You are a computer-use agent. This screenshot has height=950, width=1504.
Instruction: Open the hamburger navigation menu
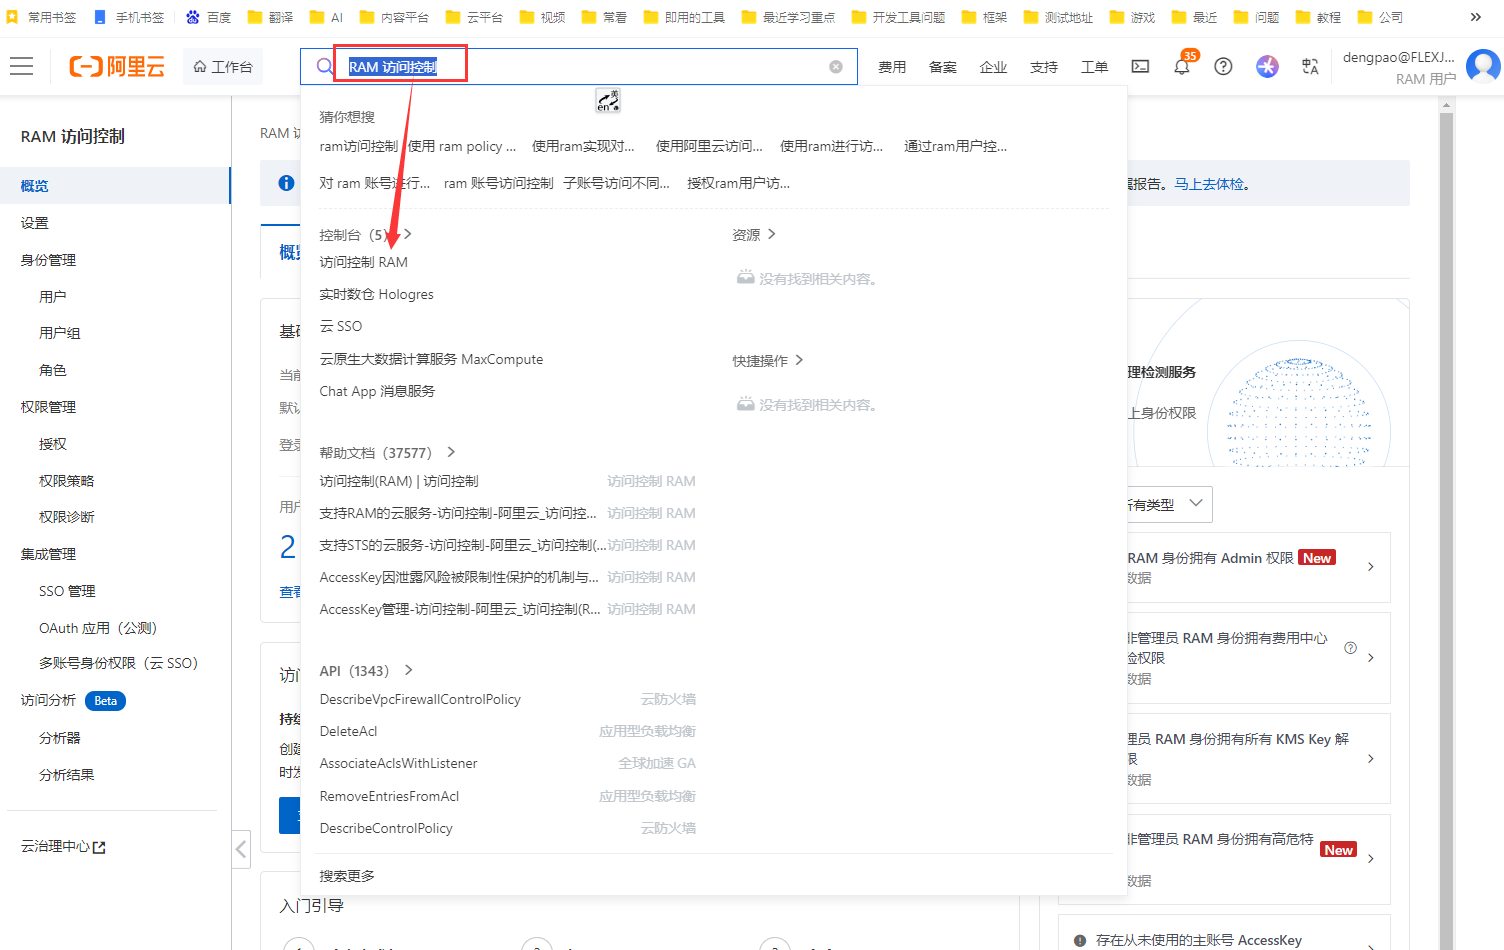pos(21,66)
